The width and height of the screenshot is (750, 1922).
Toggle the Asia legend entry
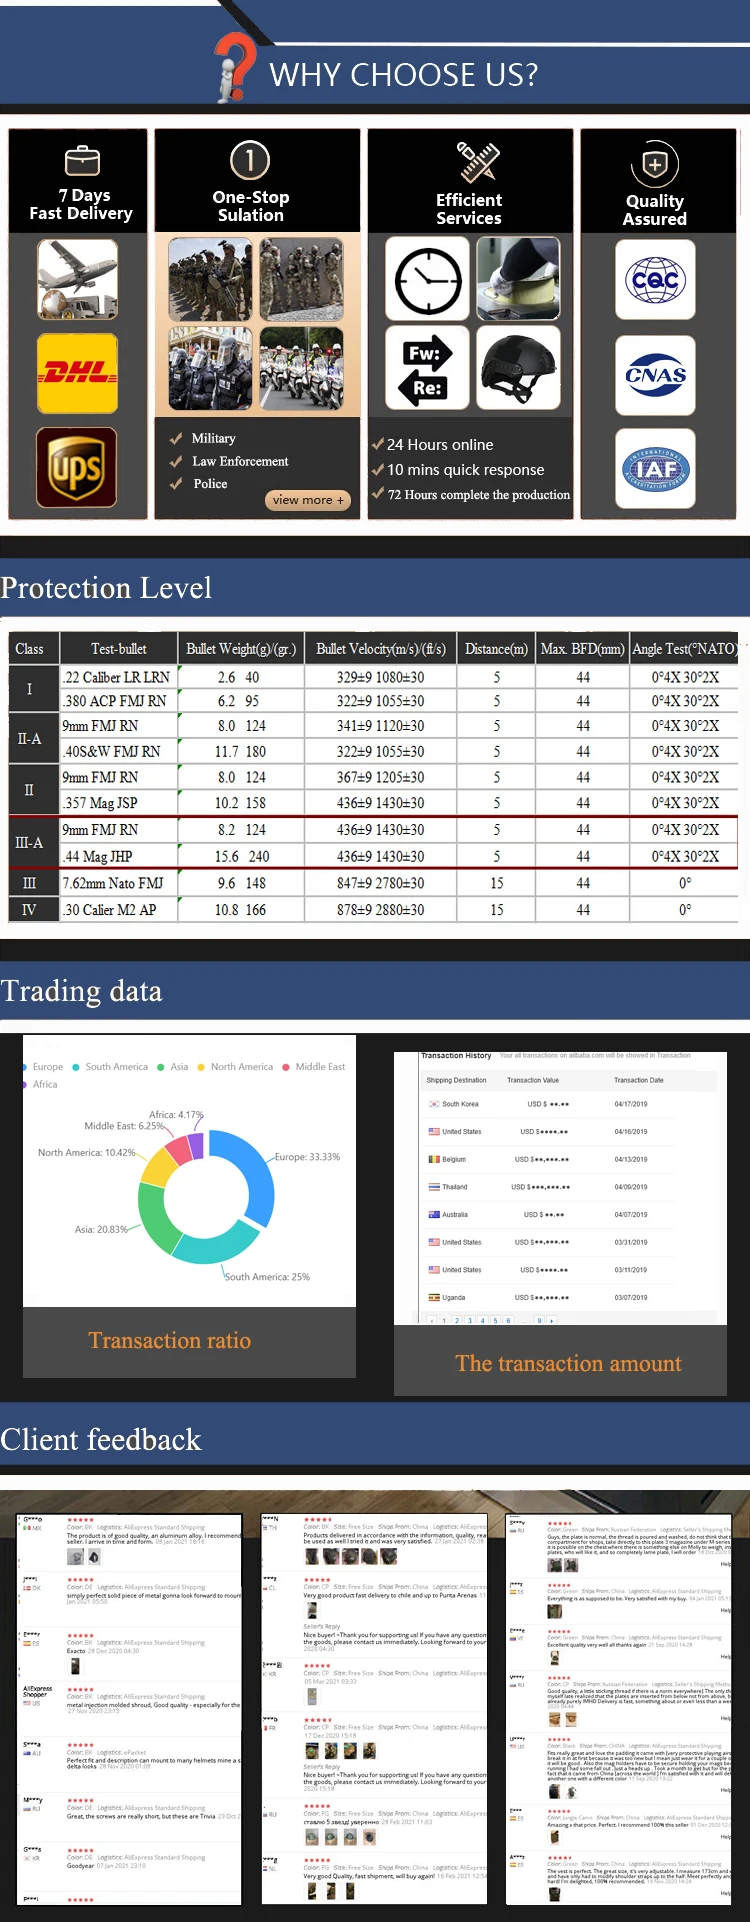pos(173,1067)
